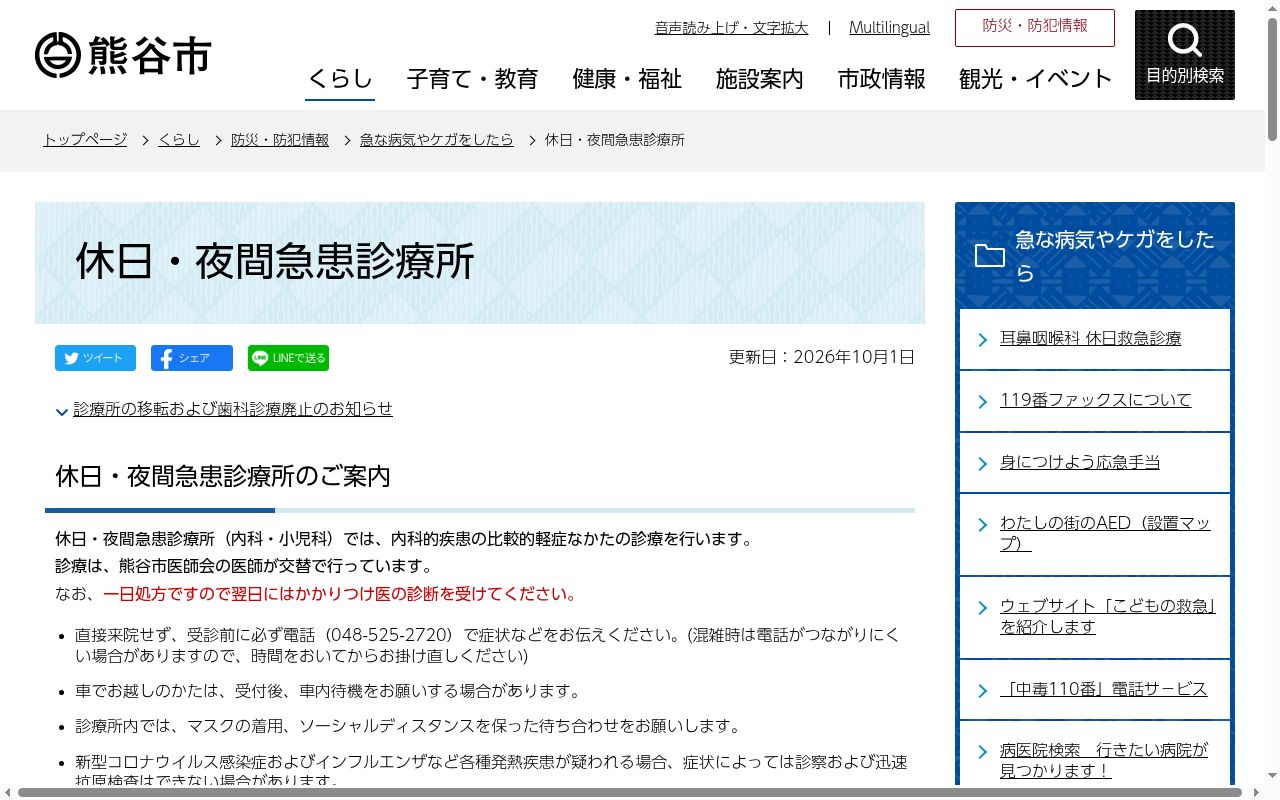1280x800 pixels.
Task: Click the bullet mentioning phone 048-525-2720
Action: [x=488, y=645]
